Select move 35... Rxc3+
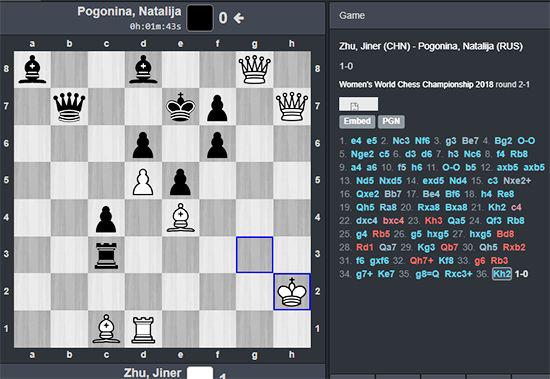 (459, 274)
